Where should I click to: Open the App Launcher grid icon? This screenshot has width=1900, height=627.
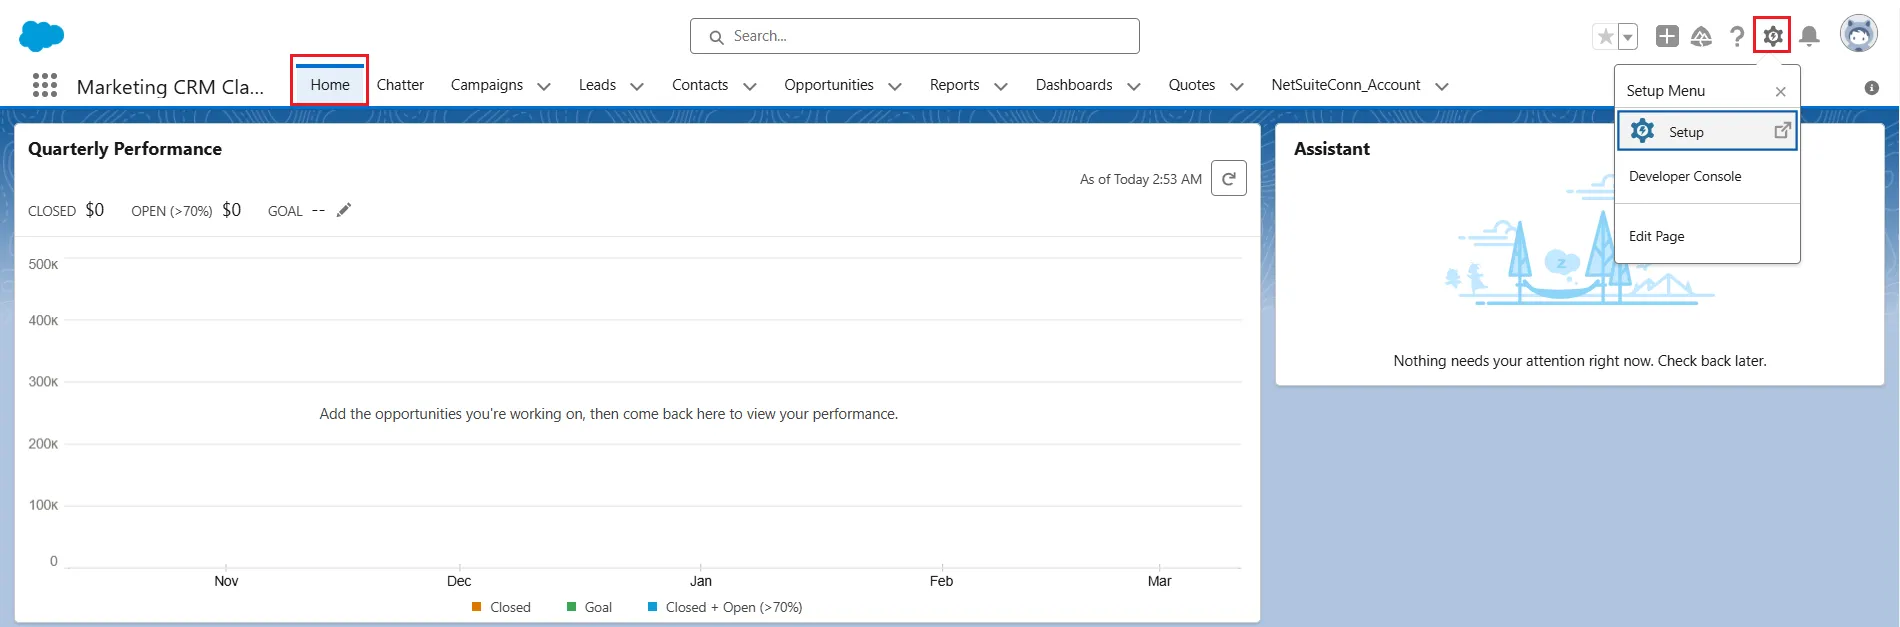pyautogui.click(x=45, y=85)
